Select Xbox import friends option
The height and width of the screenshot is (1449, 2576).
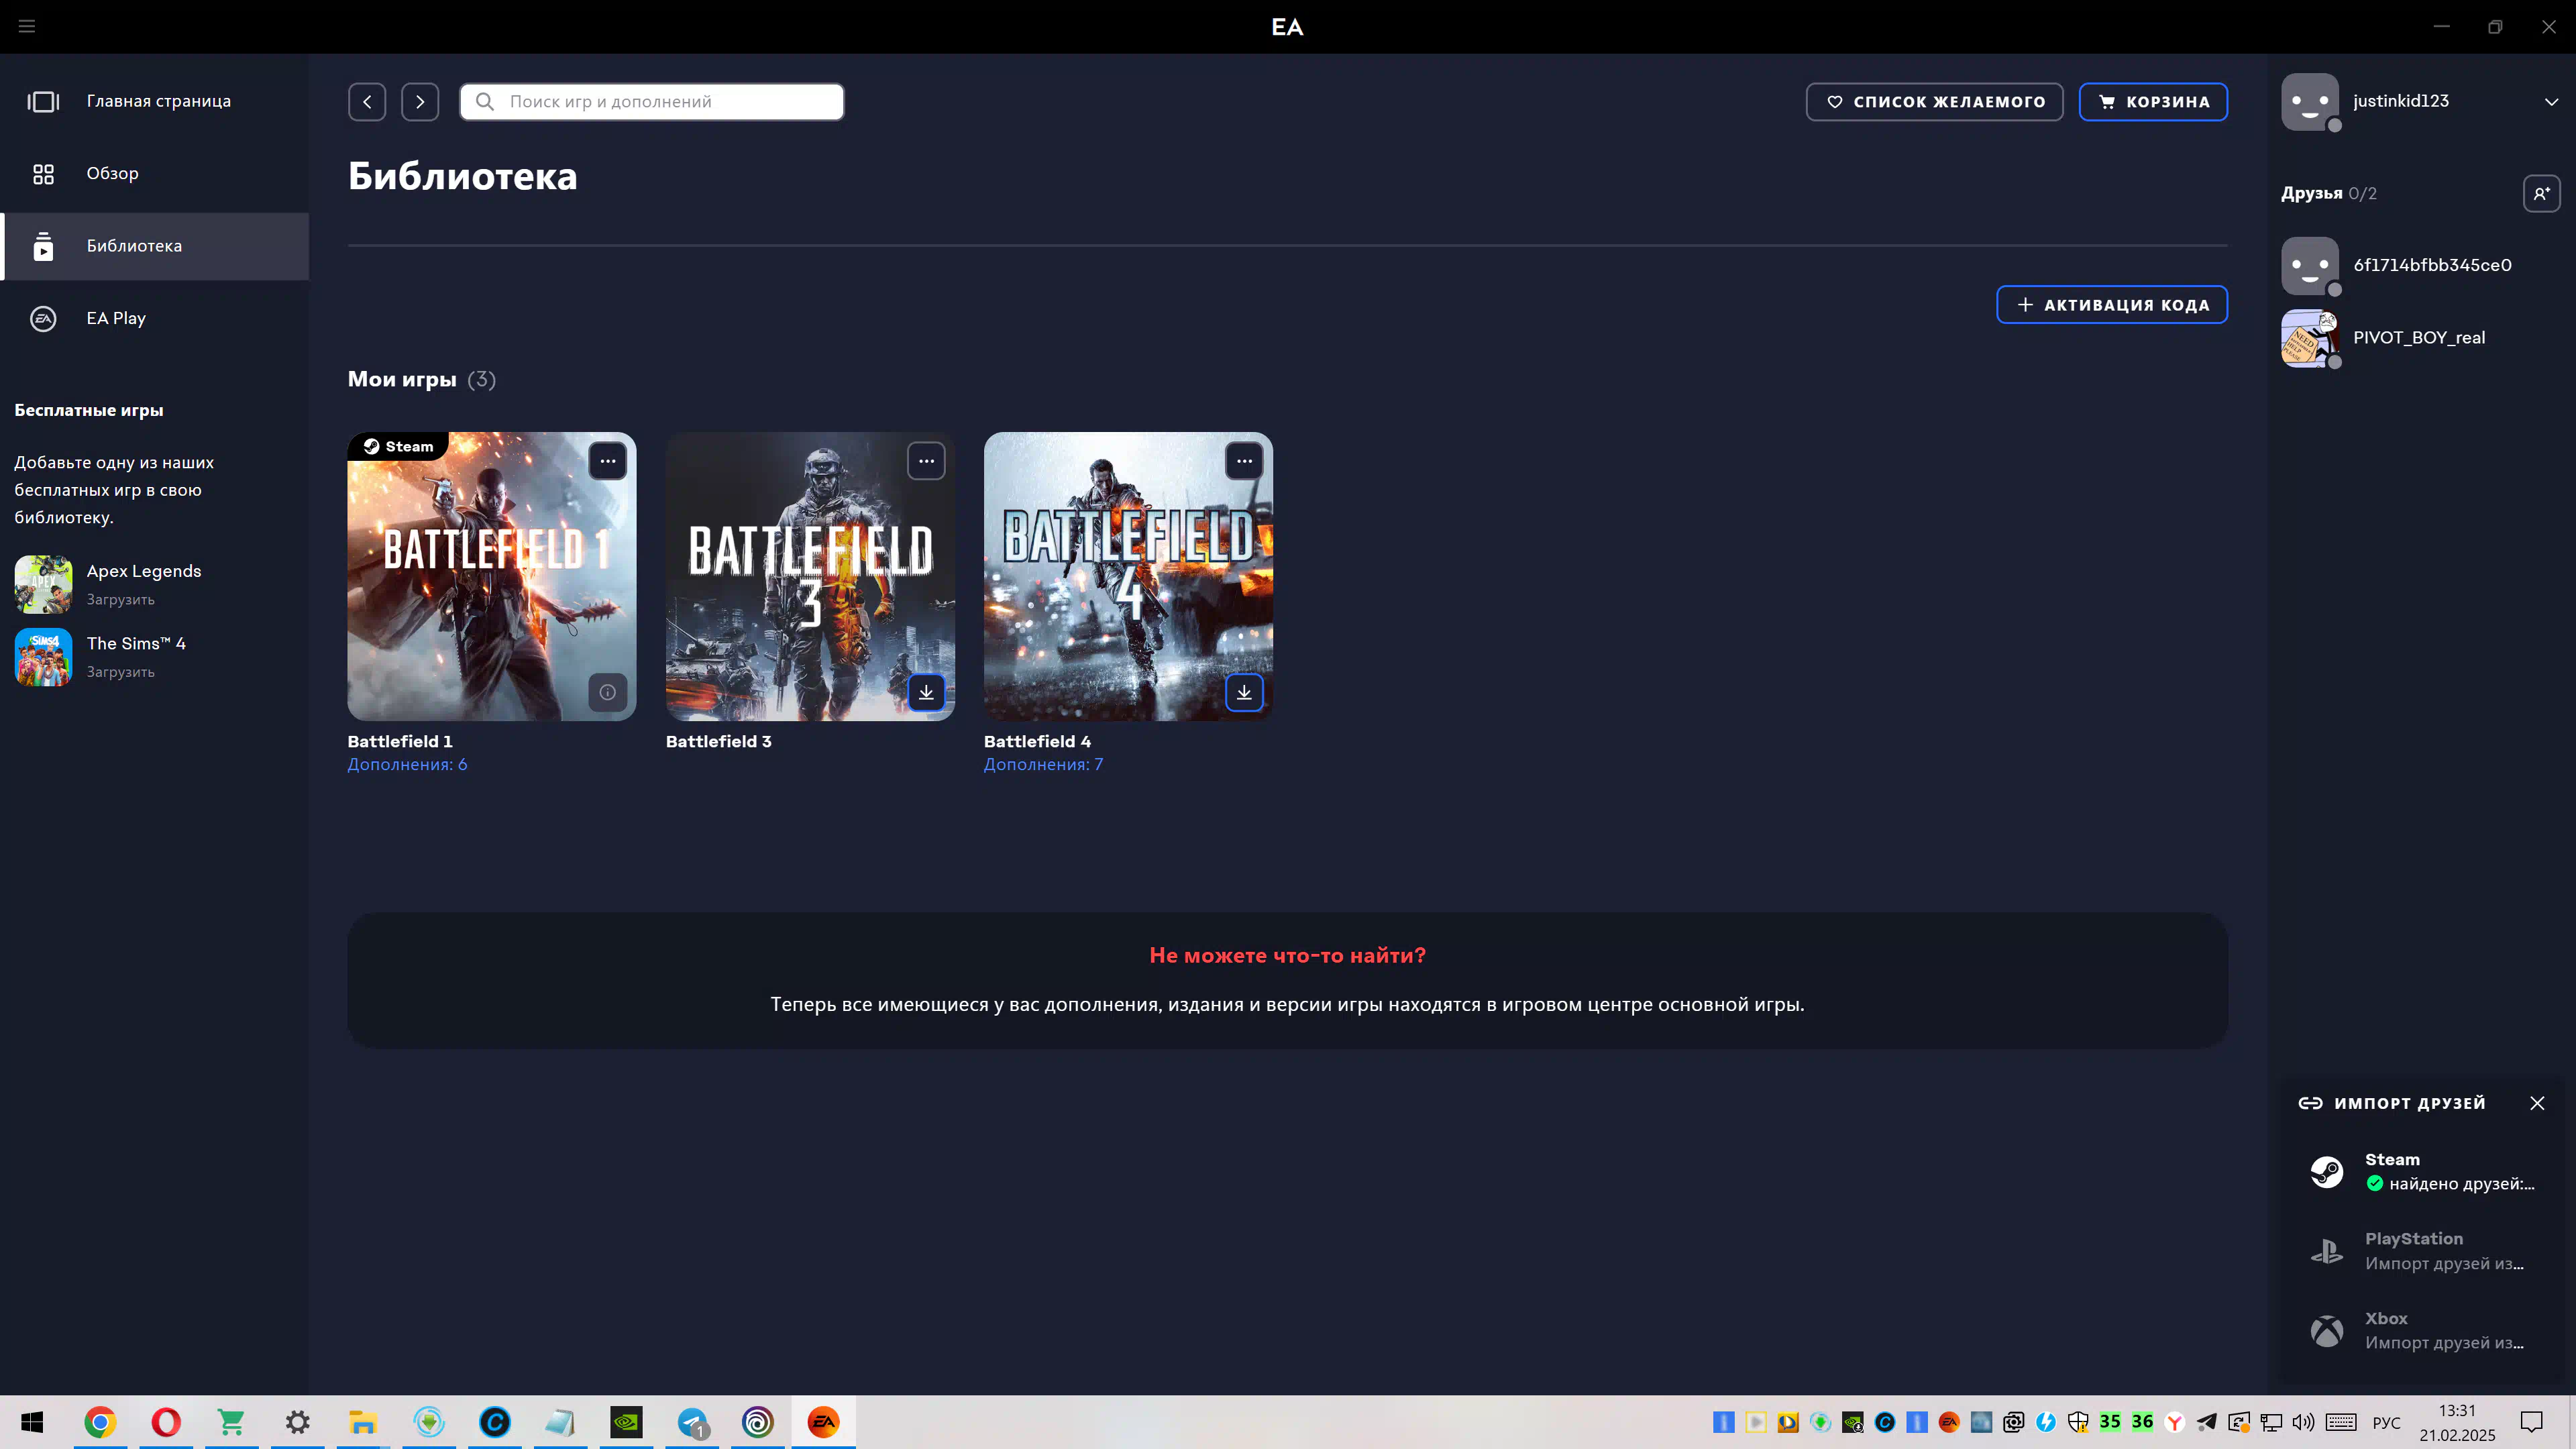click(2422, 1330)
